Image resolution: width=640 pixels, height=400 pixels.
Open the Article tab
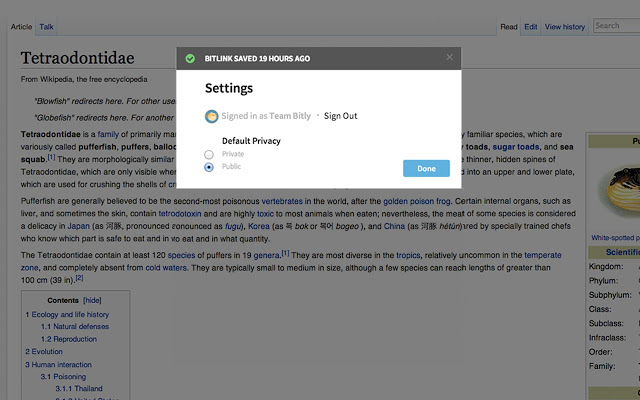tap(21, 27)
